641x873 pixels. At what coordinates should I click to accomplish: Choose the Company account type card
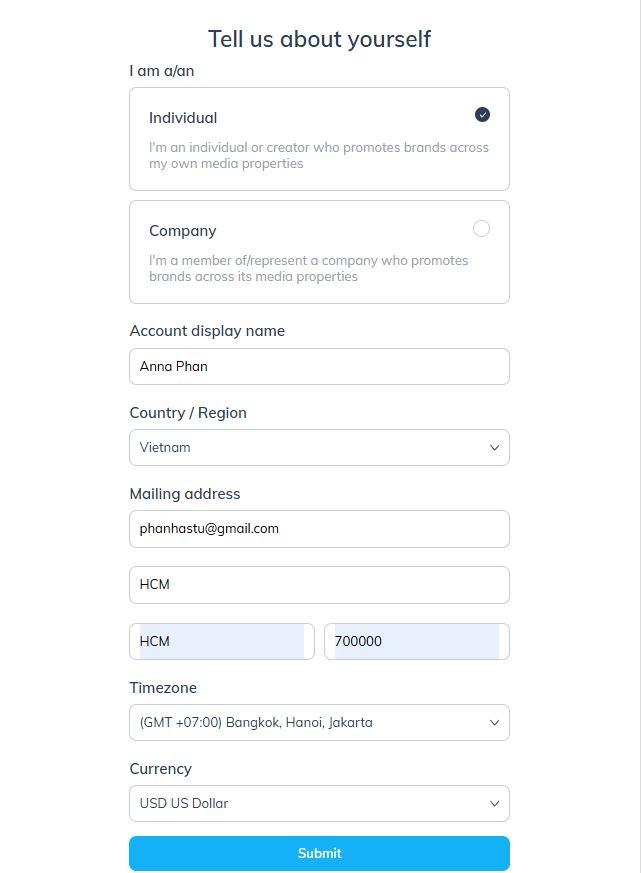pos(319,252)
